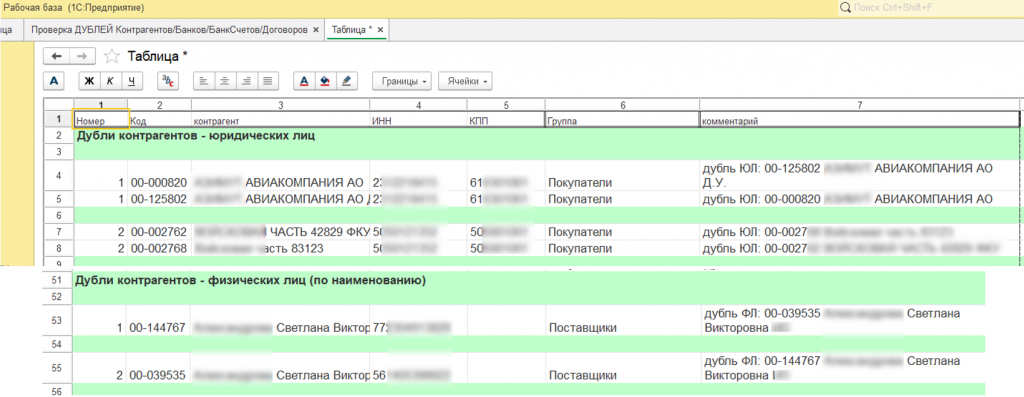
Task: Click comment 'дубль ФЛ: 00-039535' cell
Action: (843, 320)
